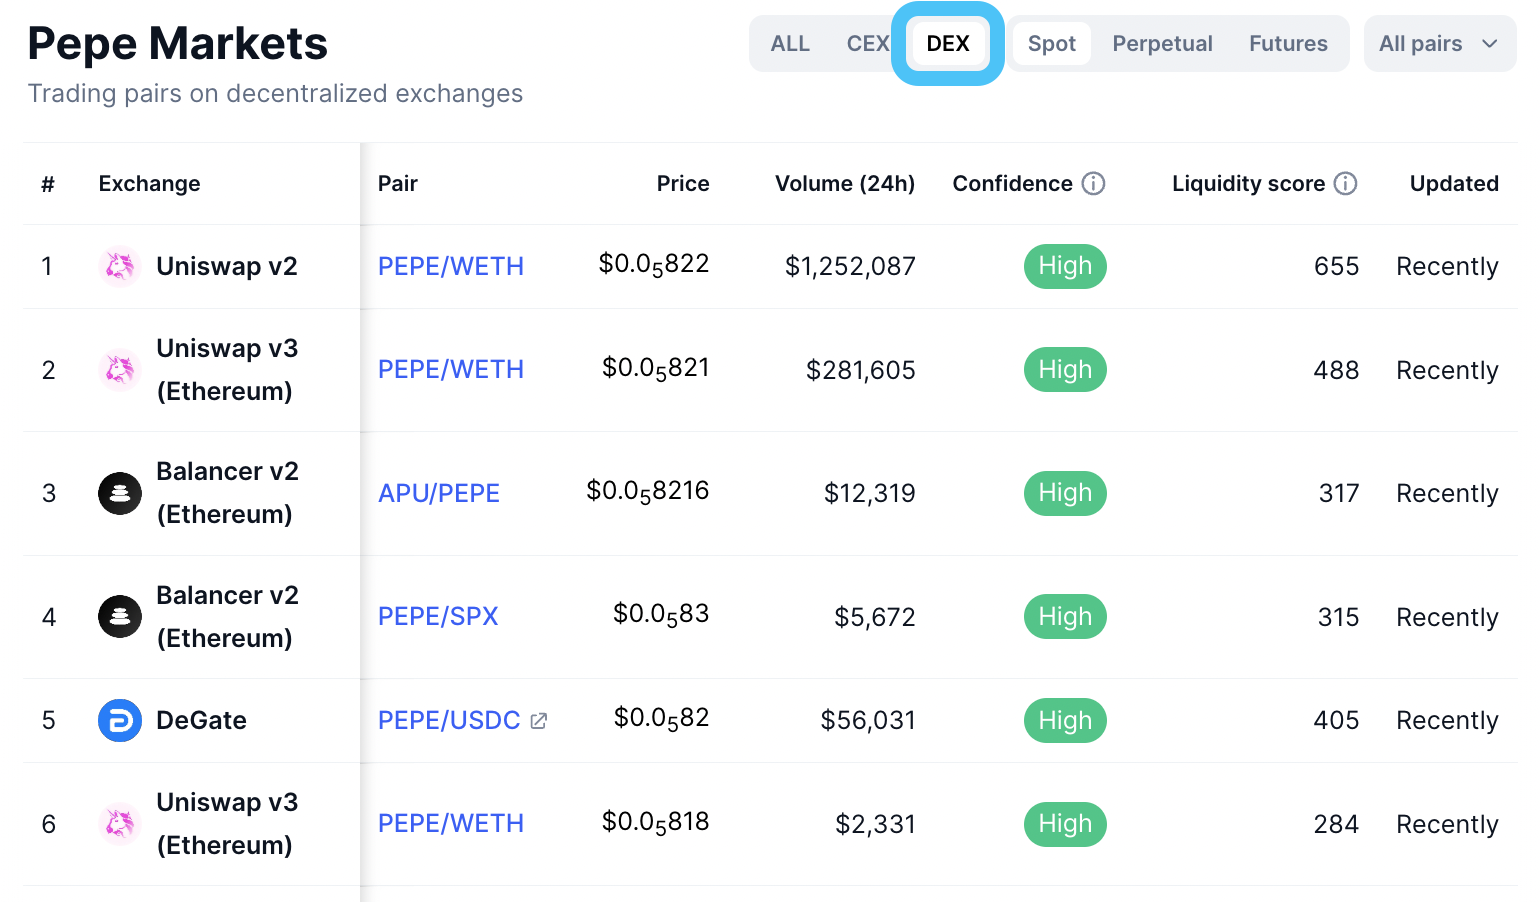Image resolution: width=1540 pixels, height=902 pixels.
Task: Click the Balancer v2 icon next to PEPE/SPX
Action: (x=119, y=617)
